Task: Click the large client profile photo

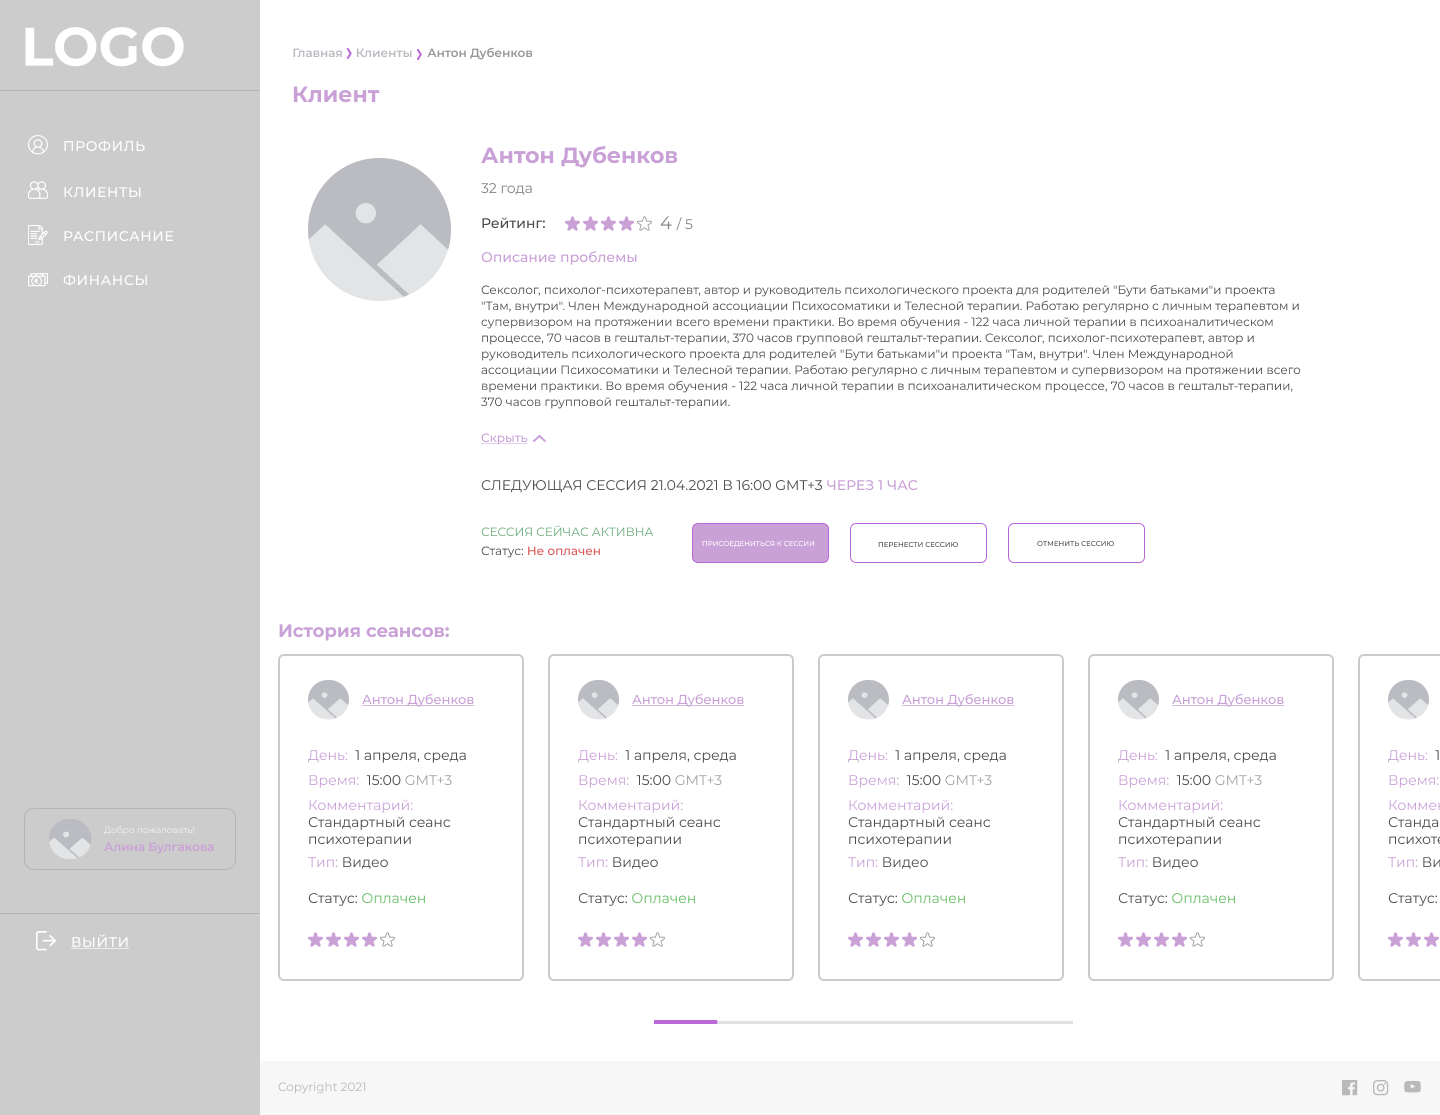Action: (x=379, y=229)
